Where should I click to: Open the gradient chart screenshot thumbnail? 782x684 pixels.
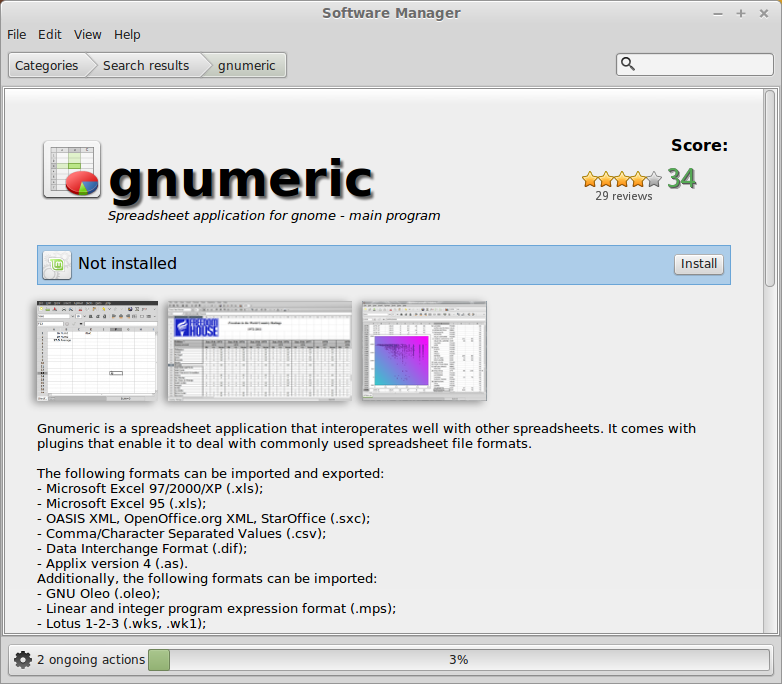424,351
